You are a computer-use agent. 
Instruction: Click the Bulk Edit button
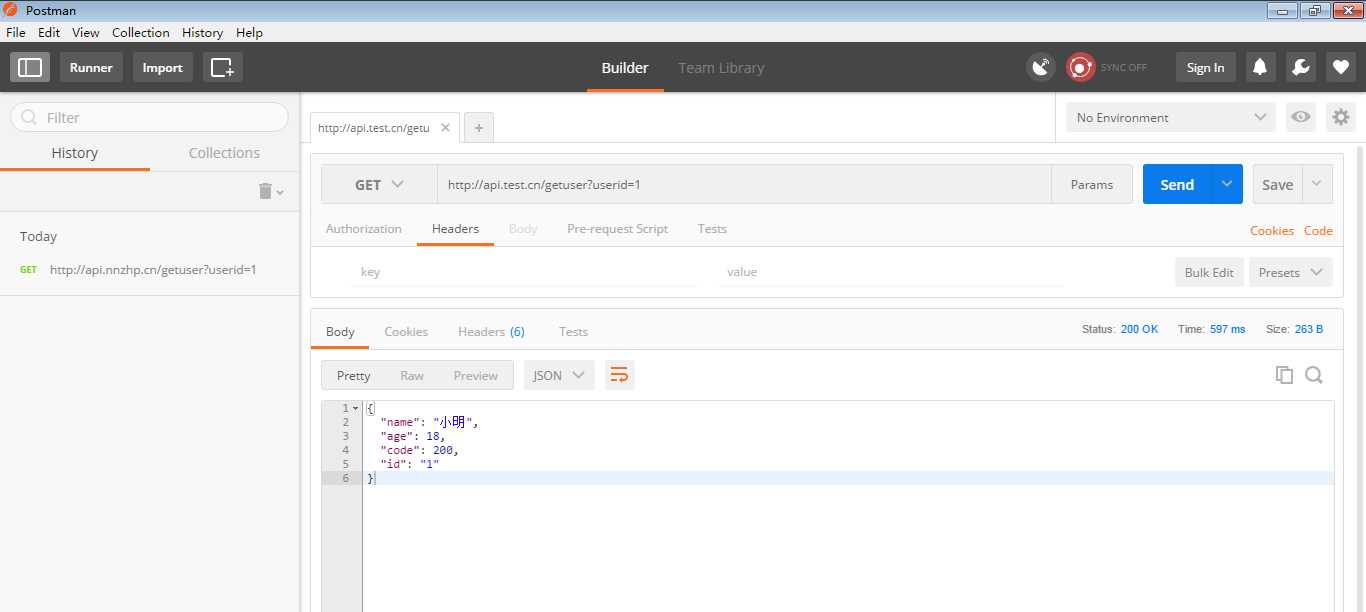point(1209,272)
